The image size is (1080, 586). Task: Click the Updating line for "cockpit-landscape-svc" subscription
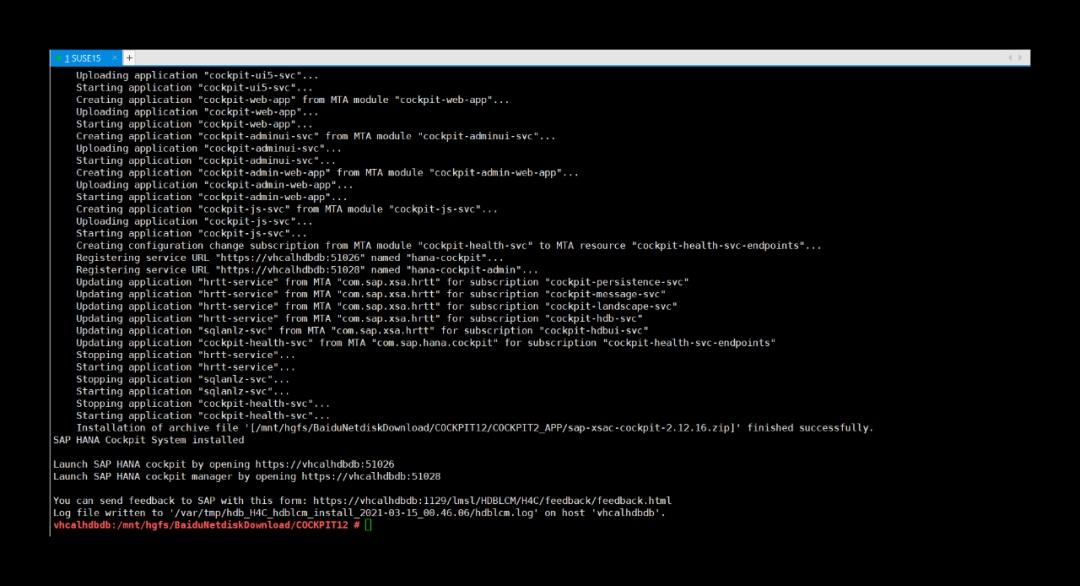coord(377,306)
